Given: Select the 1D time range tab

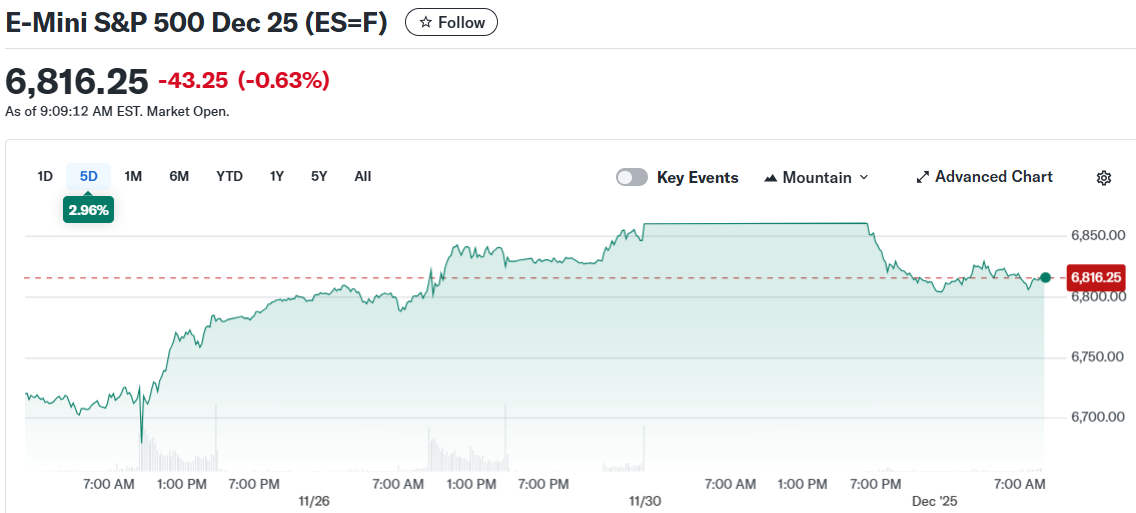Looking at the screenshot, I should (45, 176).
